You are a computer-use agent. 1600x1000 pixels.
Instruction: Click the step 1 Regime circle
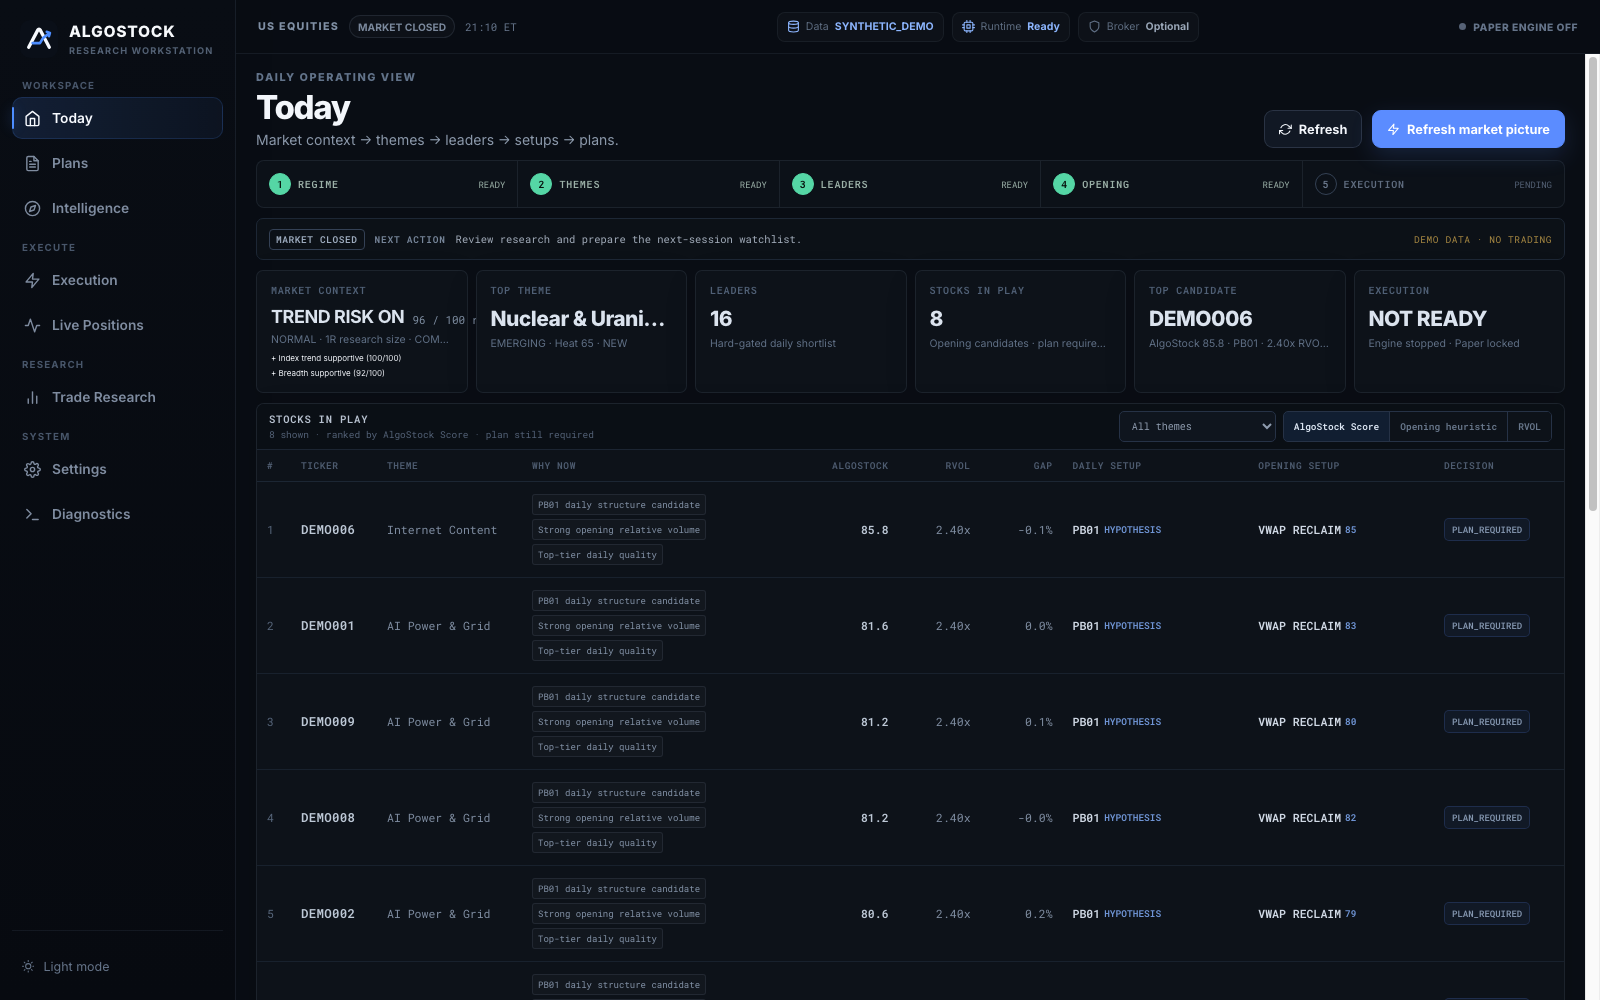280,185
